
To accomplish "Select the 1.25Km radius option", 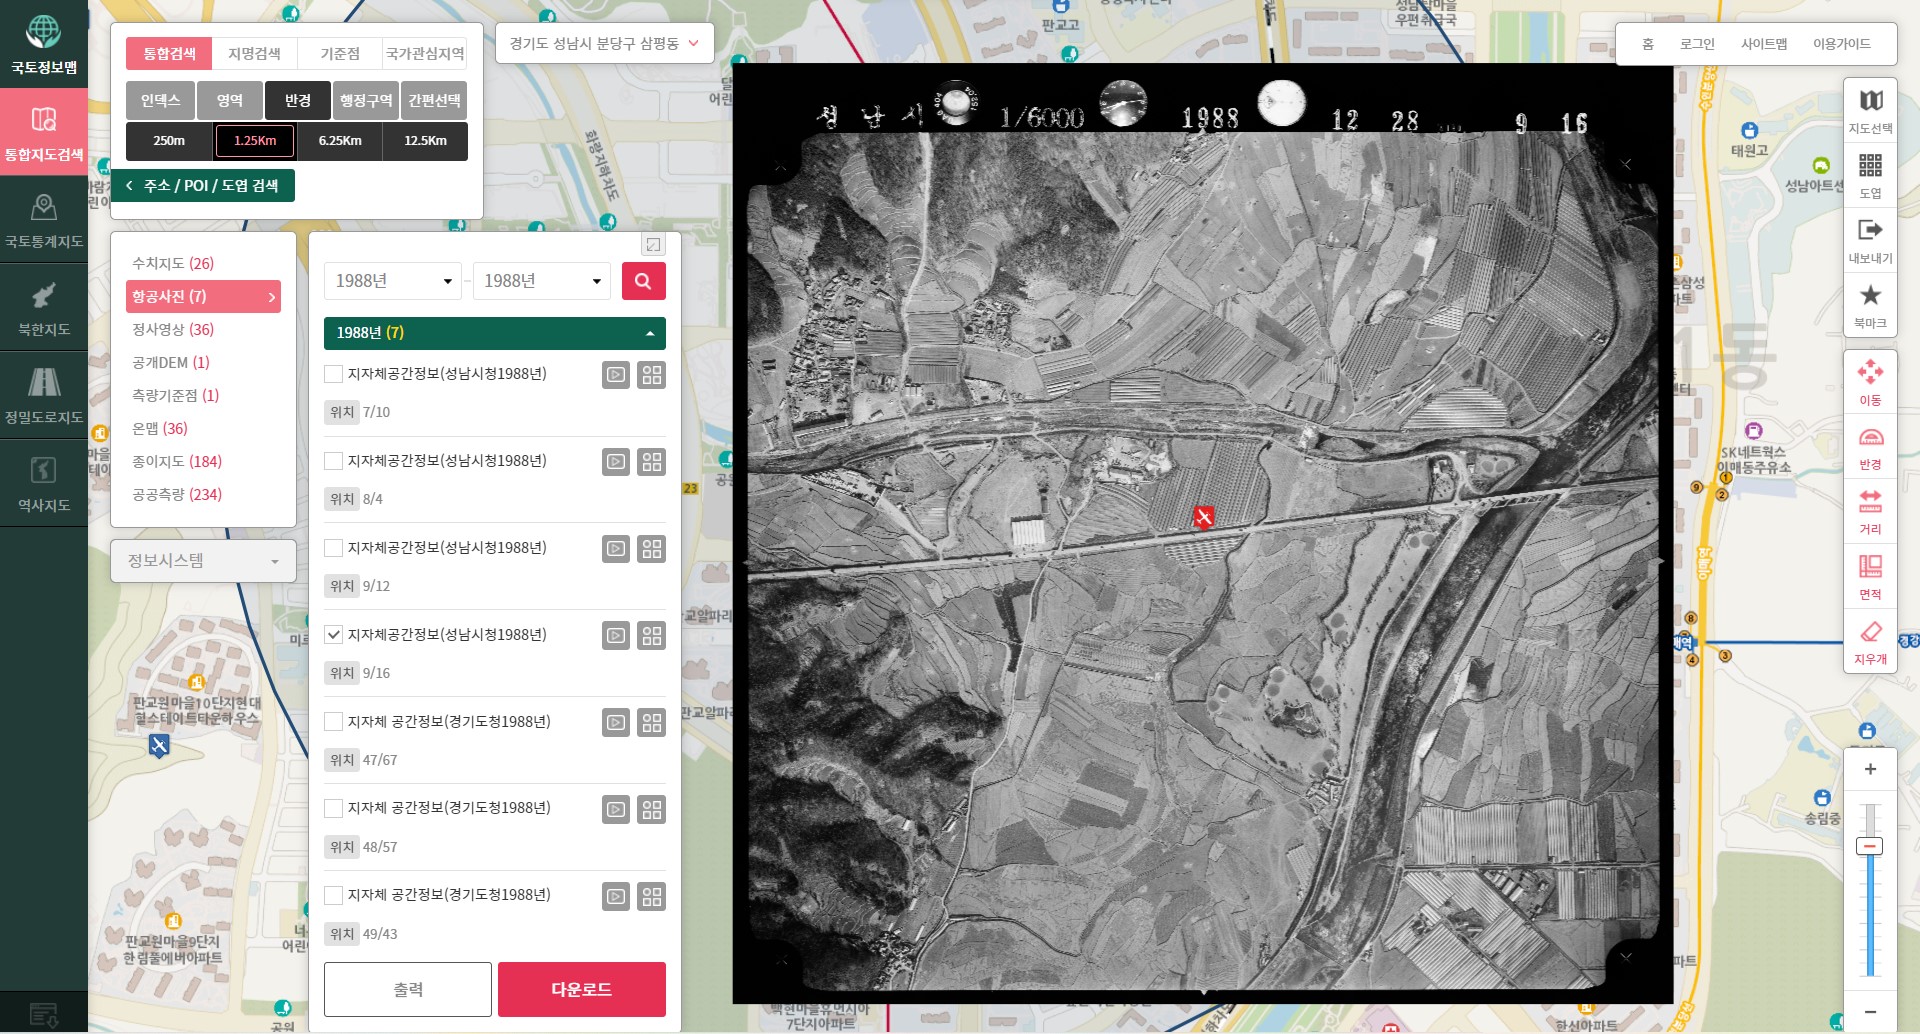I will (255, 141).
